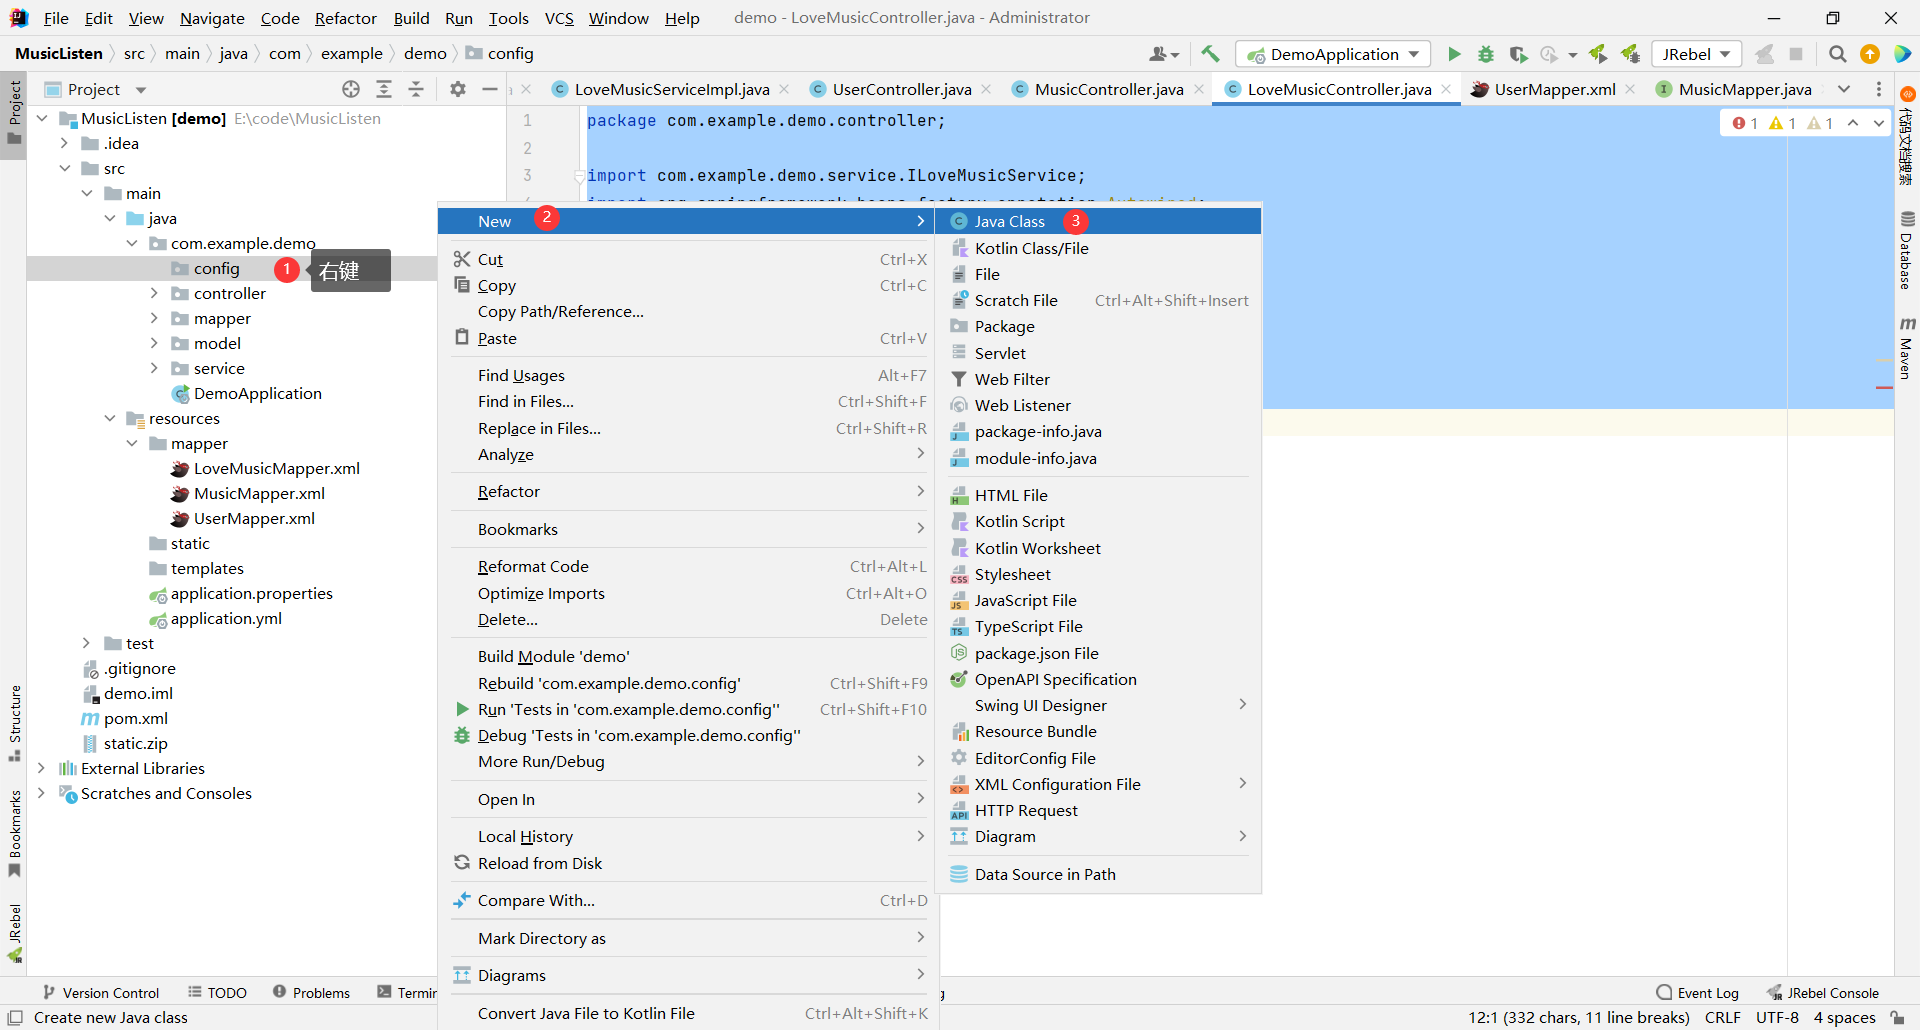Switch to the MusicController.java tab
The height and width of the screenshot is (1030, 1920).
tap(1109, 89)
